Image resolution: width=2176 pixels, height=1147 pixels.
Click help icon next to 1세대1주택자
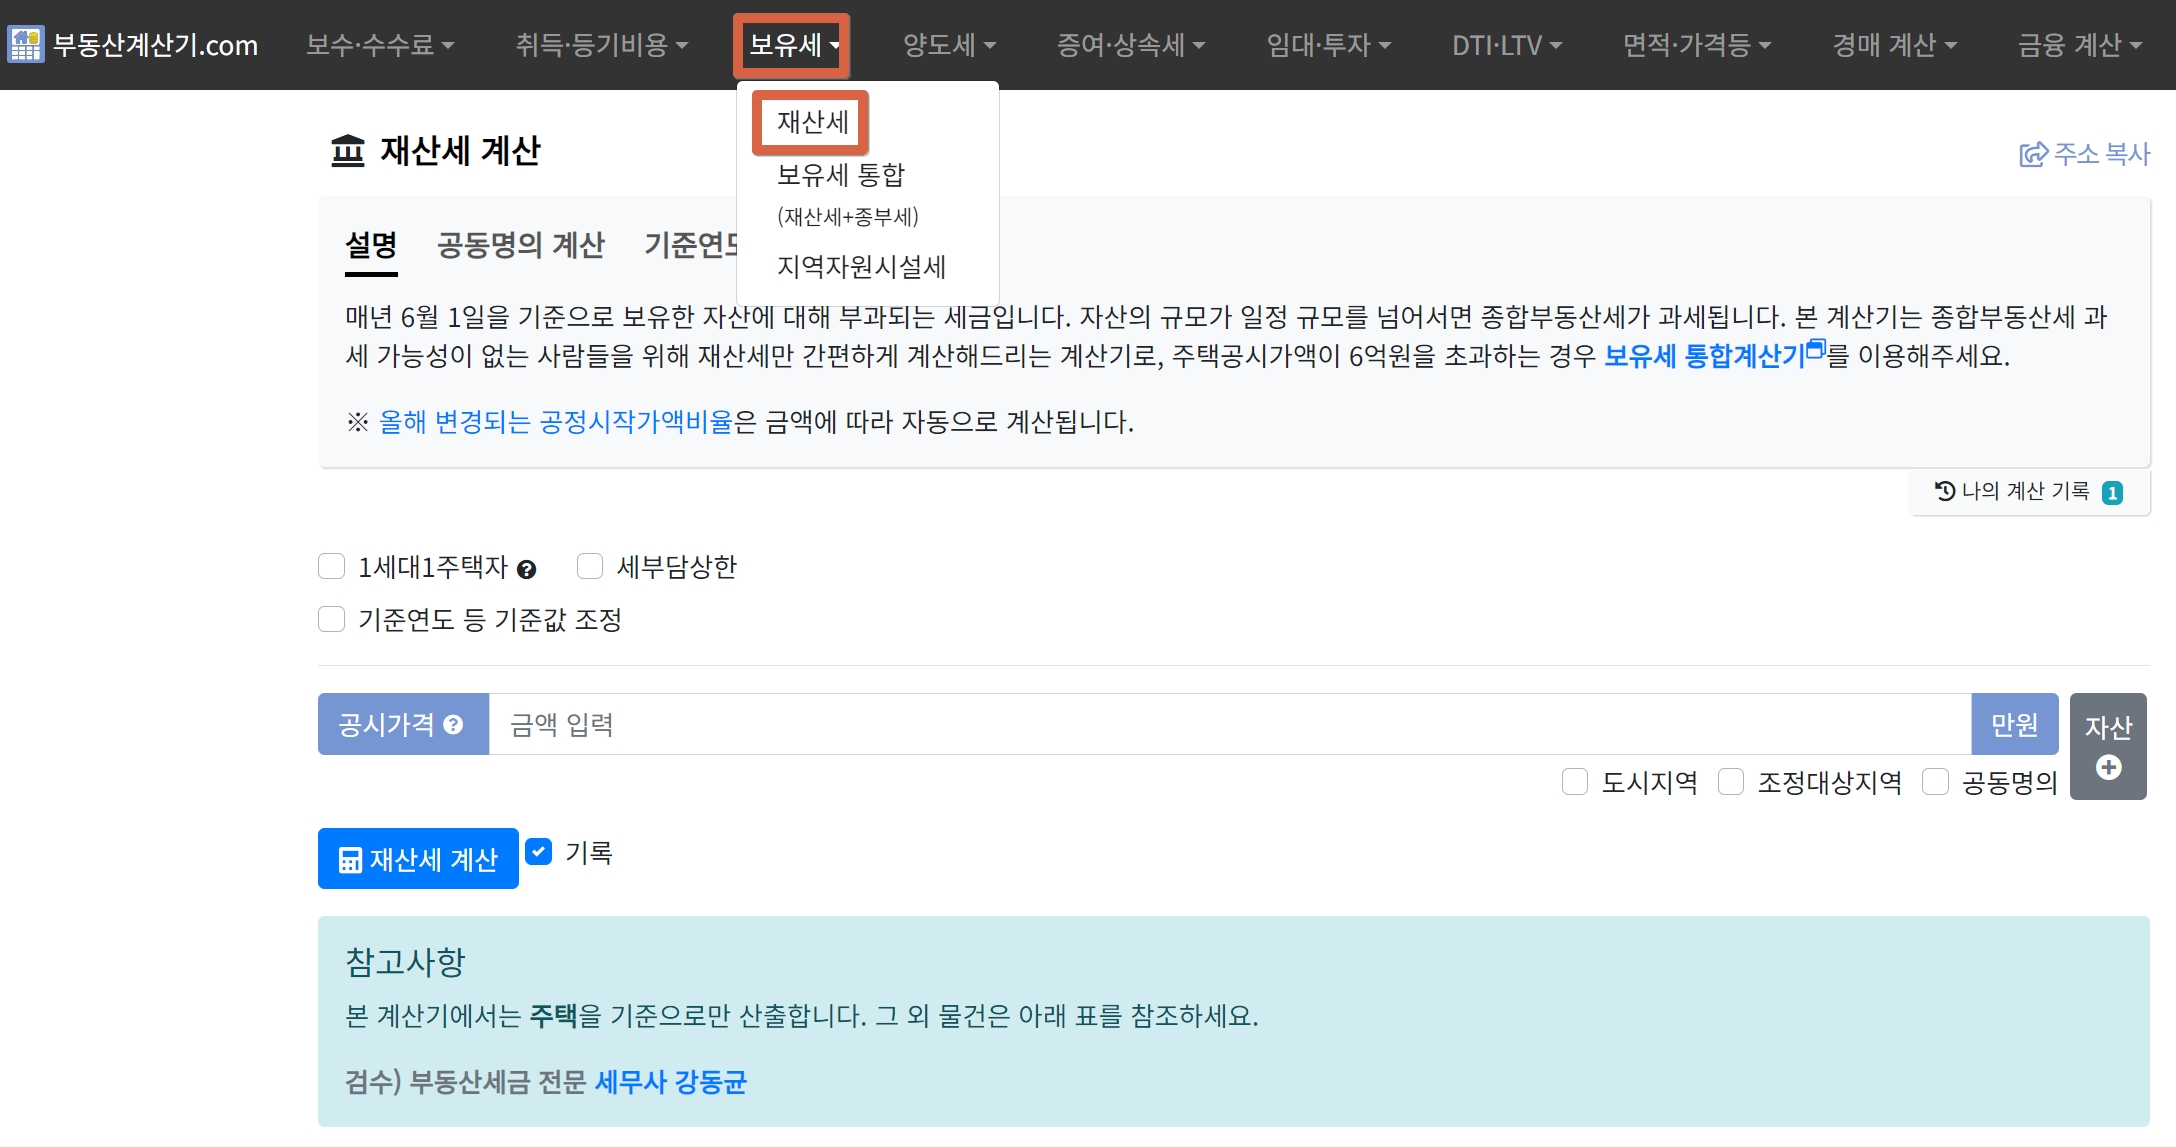click(527, 570)
